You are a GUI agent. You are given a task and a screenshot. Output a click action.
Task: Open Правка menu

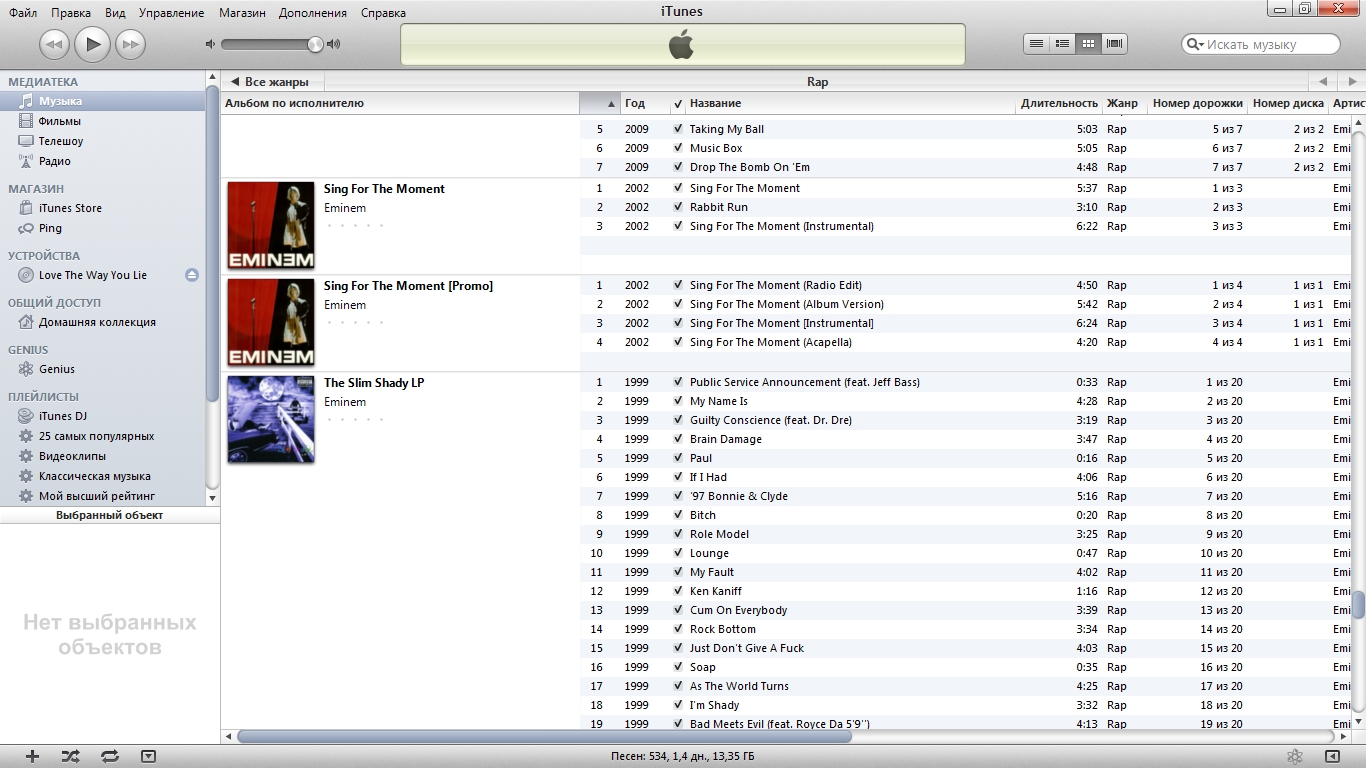[x=71, y=13]
